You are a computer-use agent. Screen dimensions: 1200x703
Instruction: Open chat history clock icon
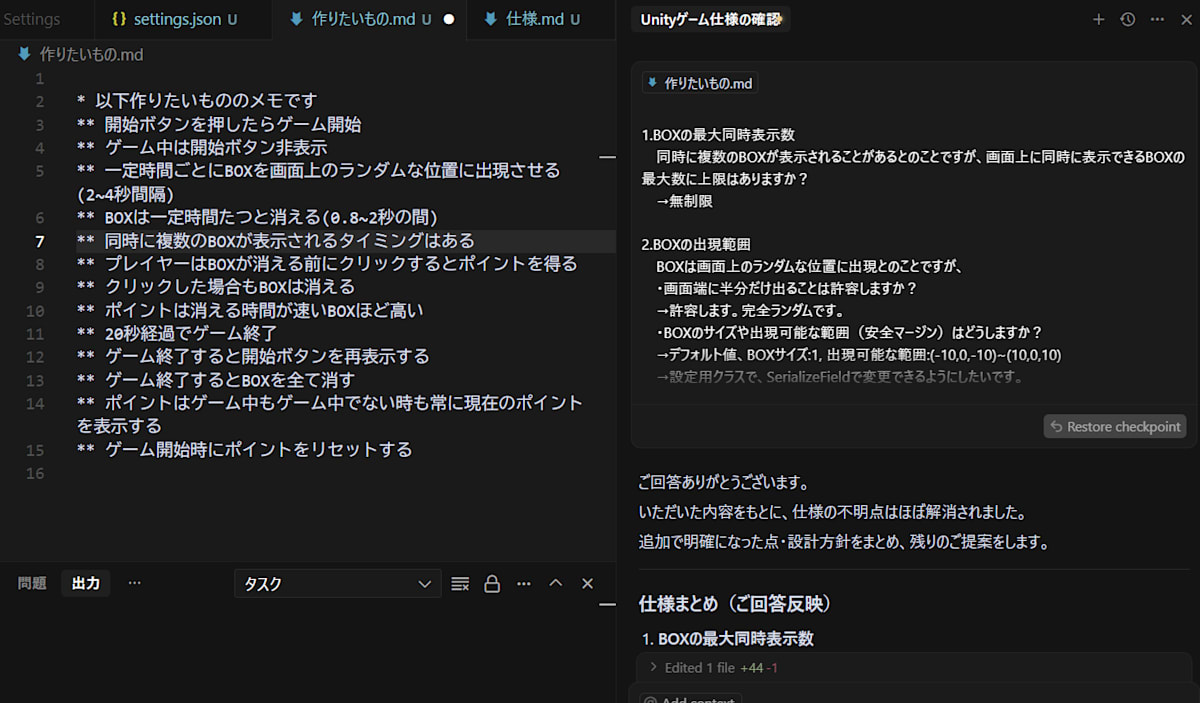[1128, 19]
